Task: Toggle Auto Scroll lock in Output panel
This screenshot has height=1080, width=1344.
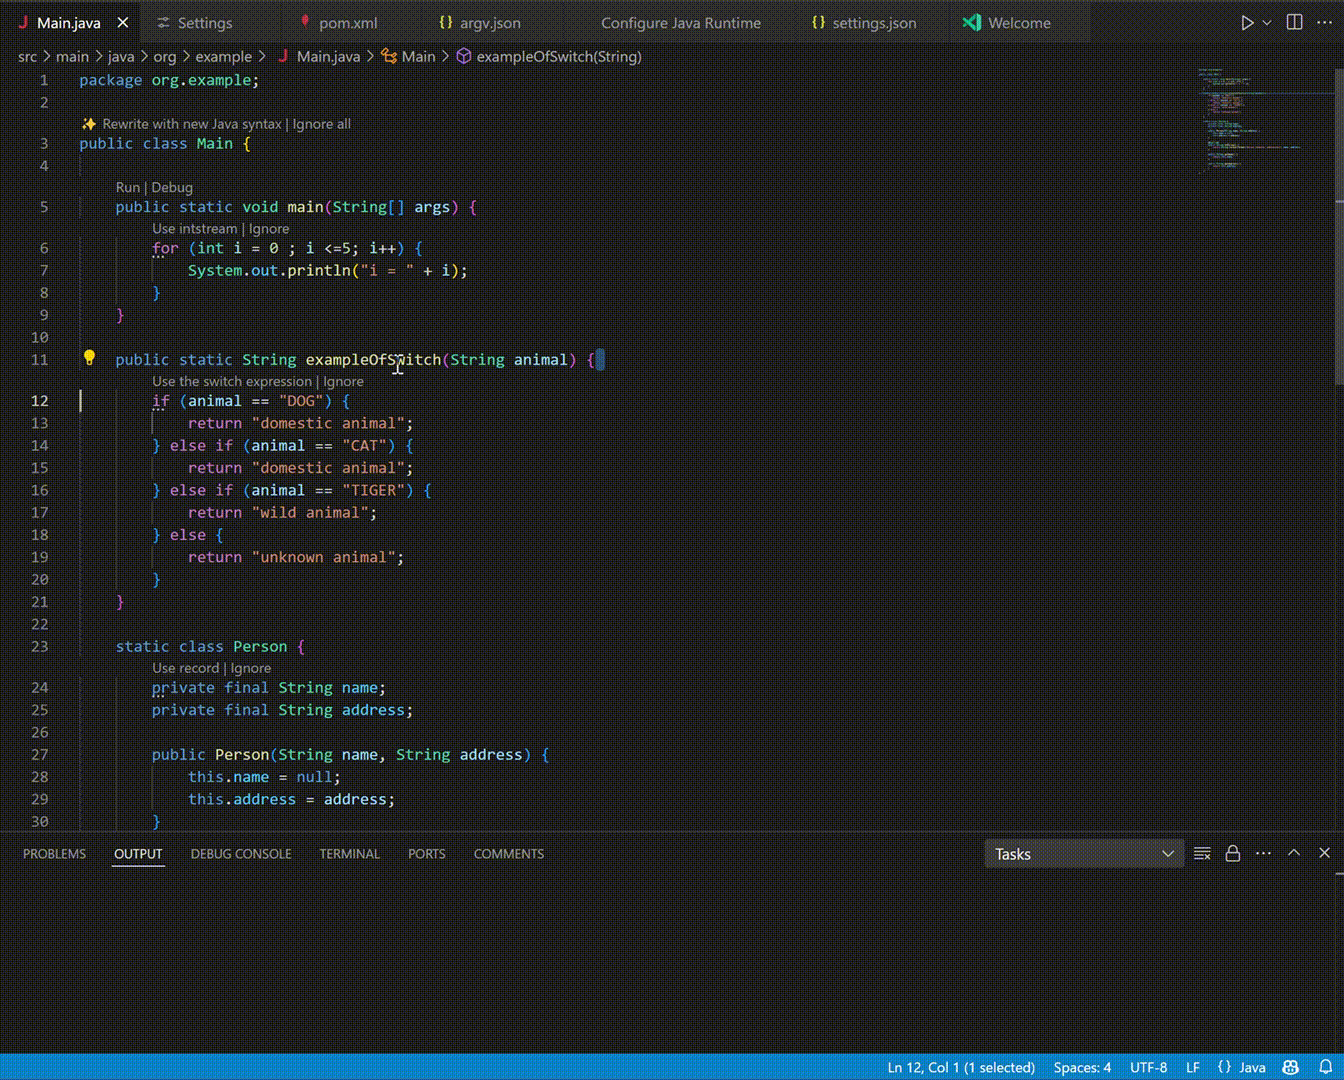Action: [1233, 853]
